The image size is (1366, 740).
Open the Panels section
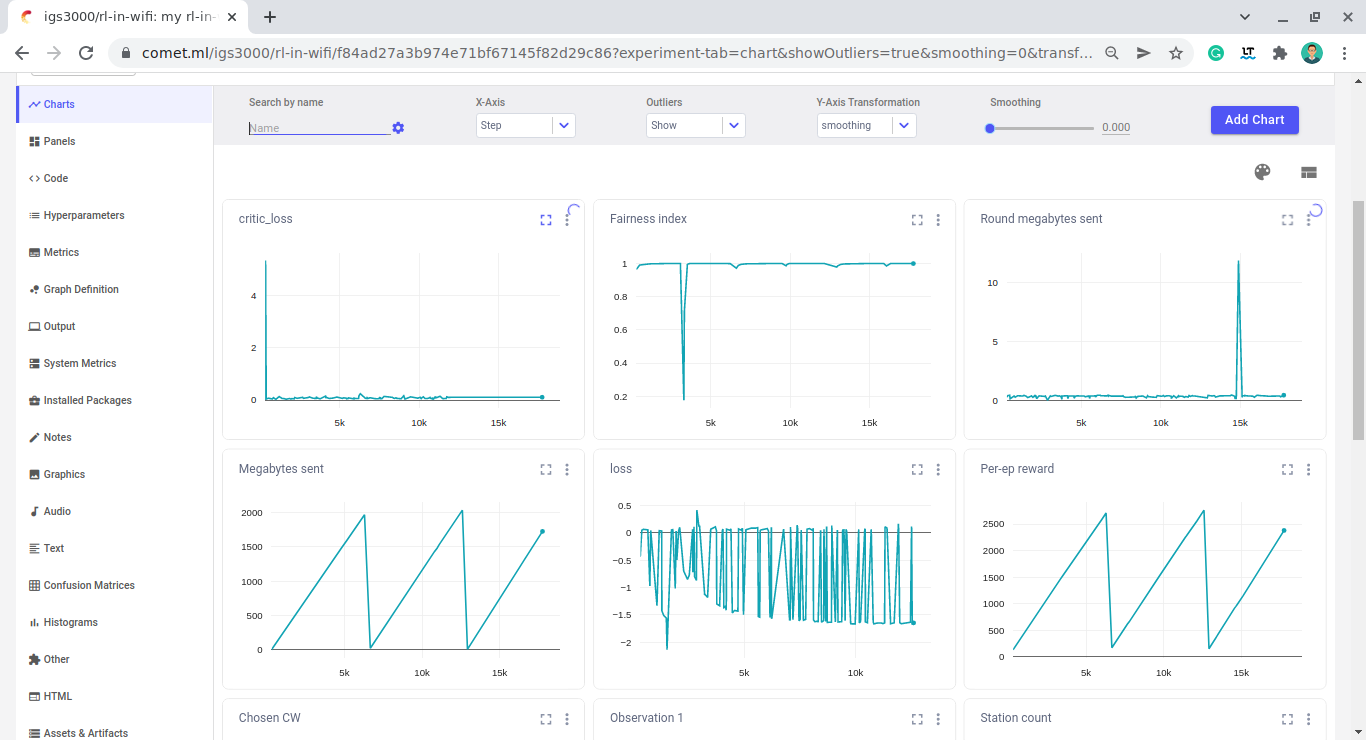pos(115,141)
